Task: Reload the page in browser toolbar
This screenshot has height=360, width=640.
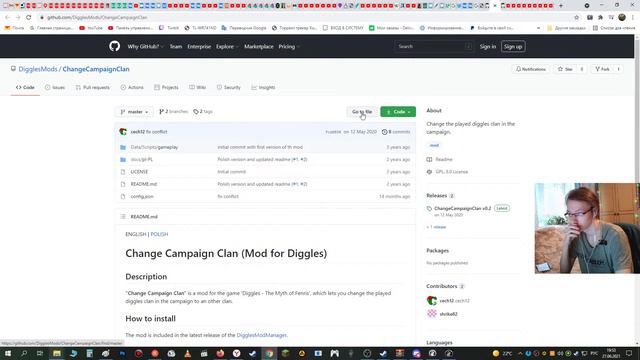Action: point(29,18)
